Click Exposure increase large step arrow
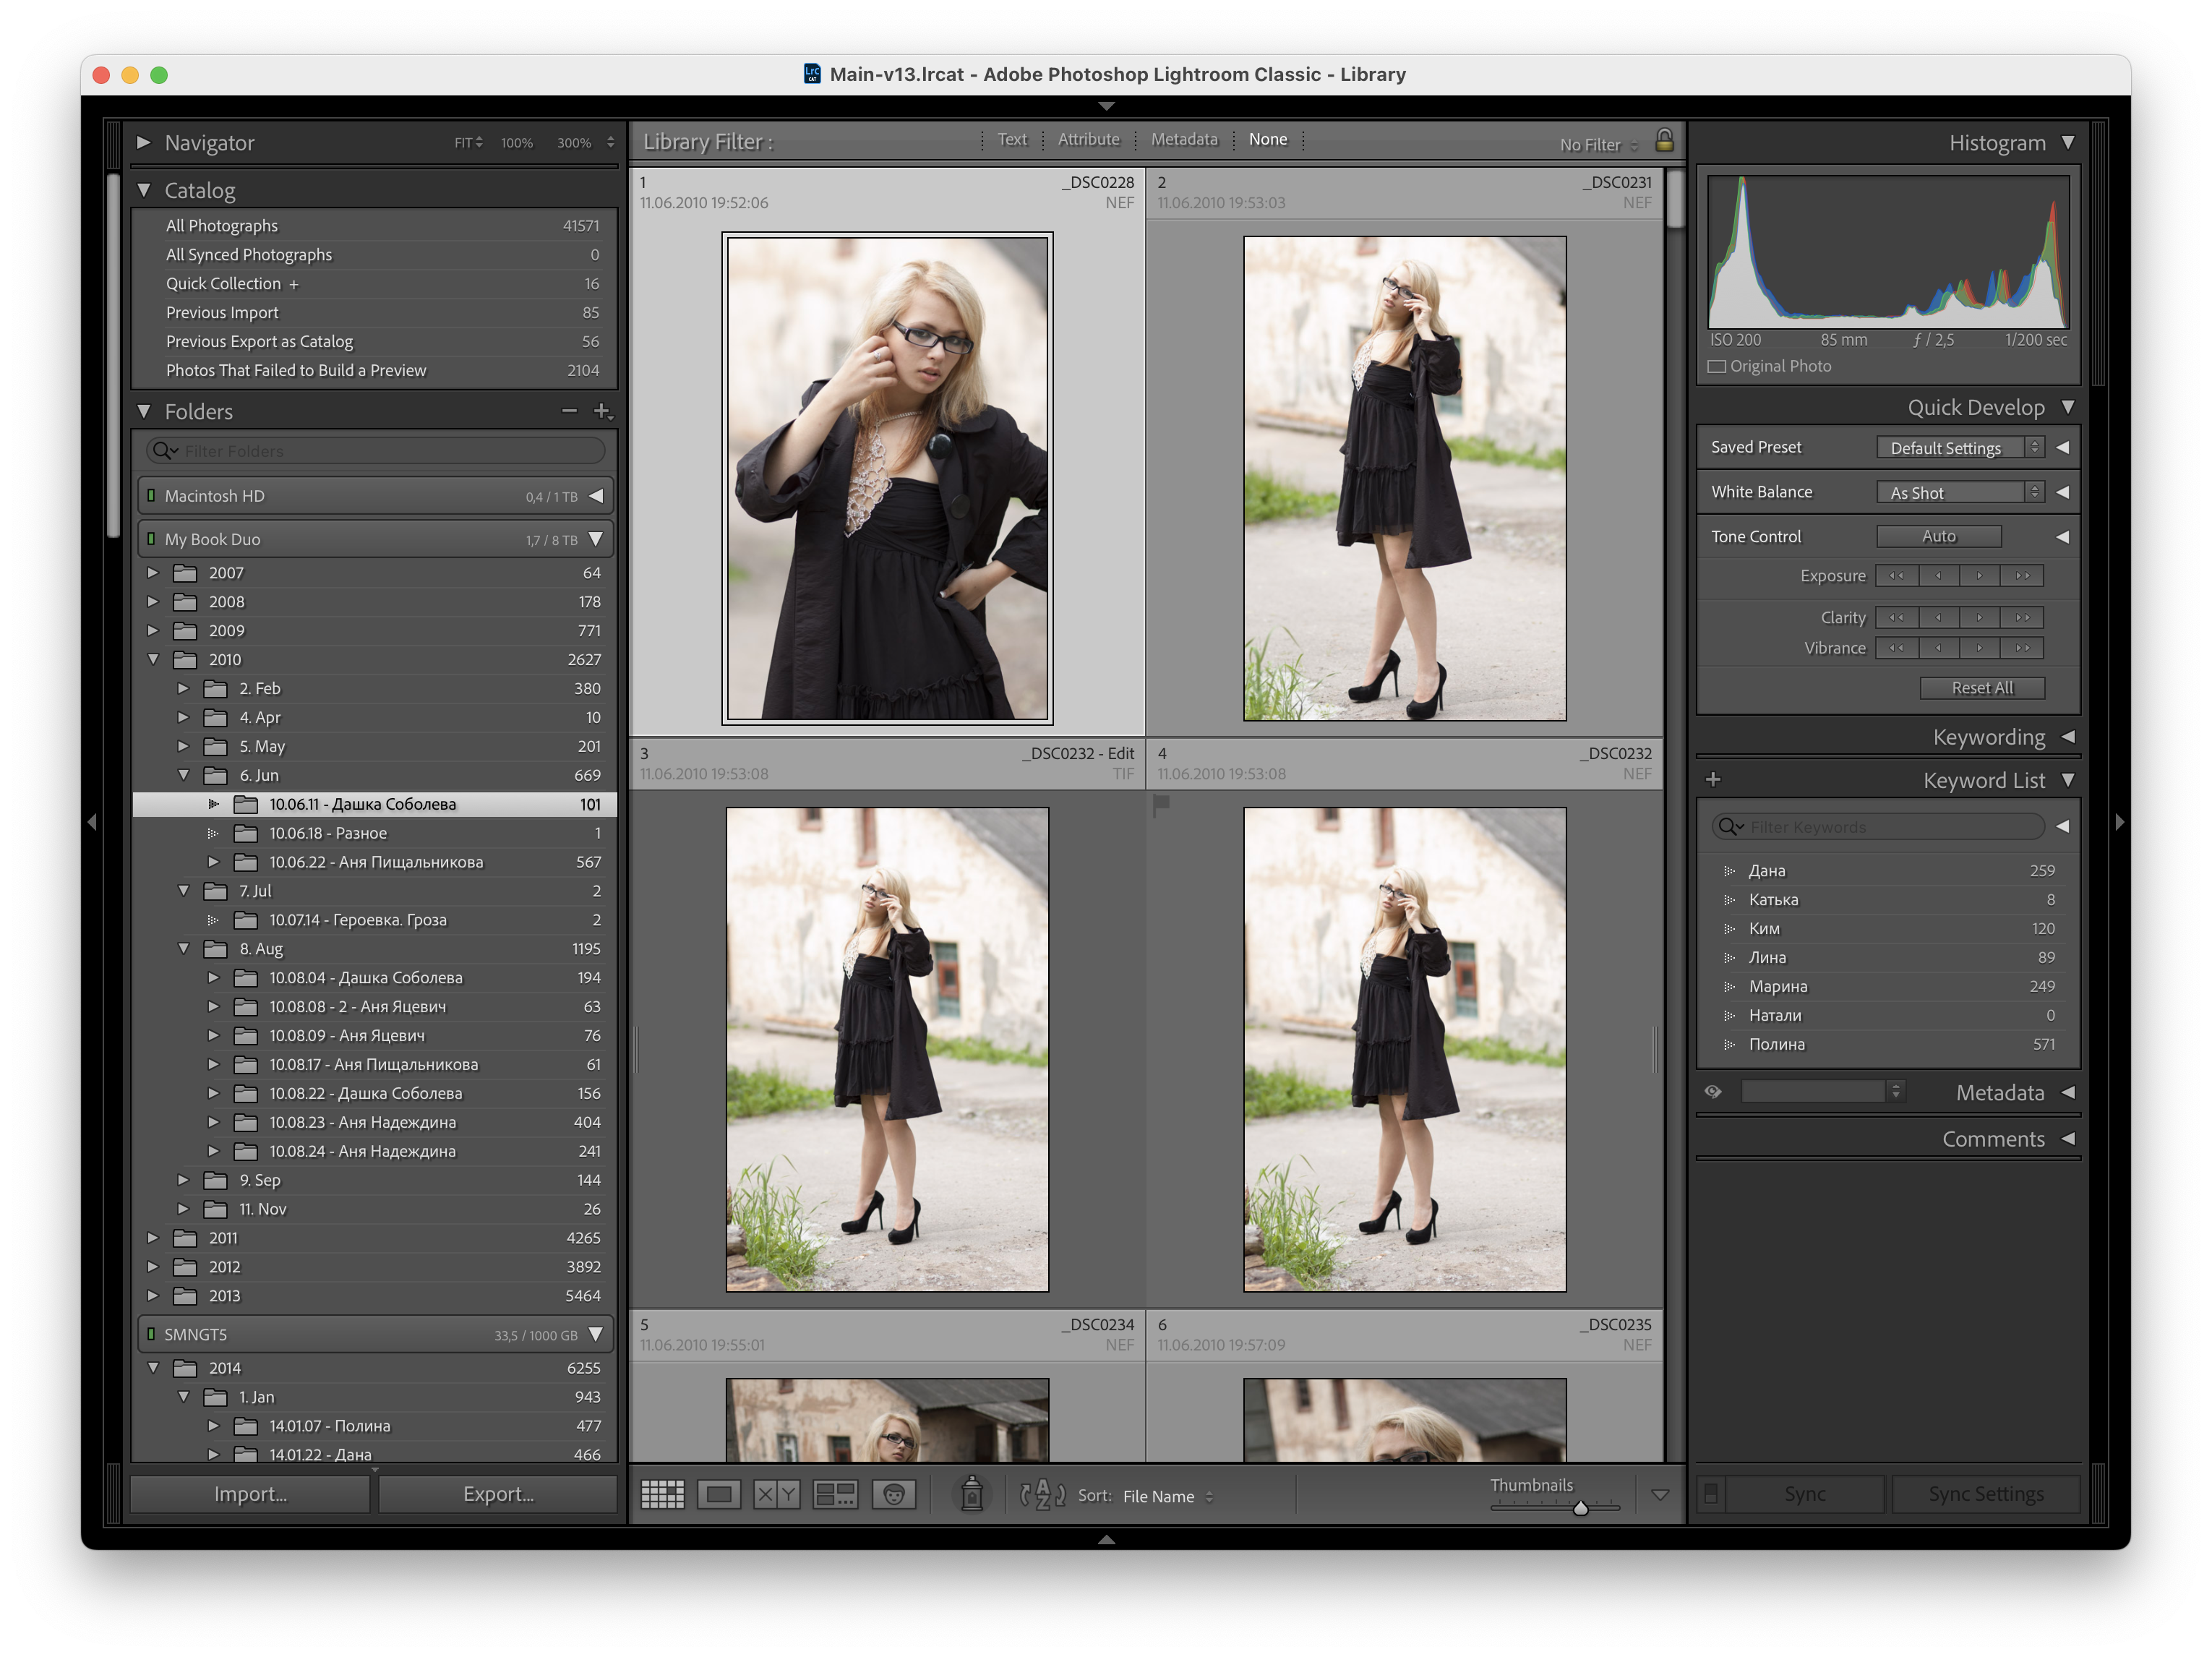Screen dimensions: 2212x1657 2023,576
